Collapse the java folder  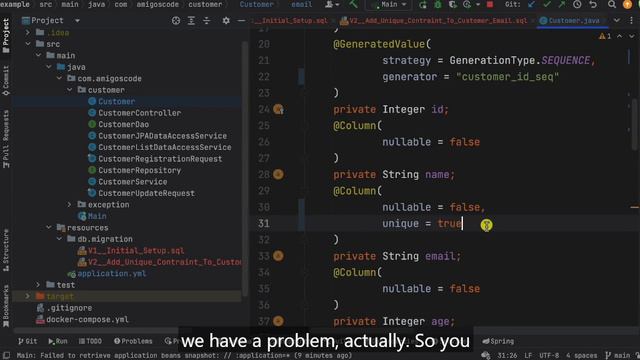coord(49,67)
